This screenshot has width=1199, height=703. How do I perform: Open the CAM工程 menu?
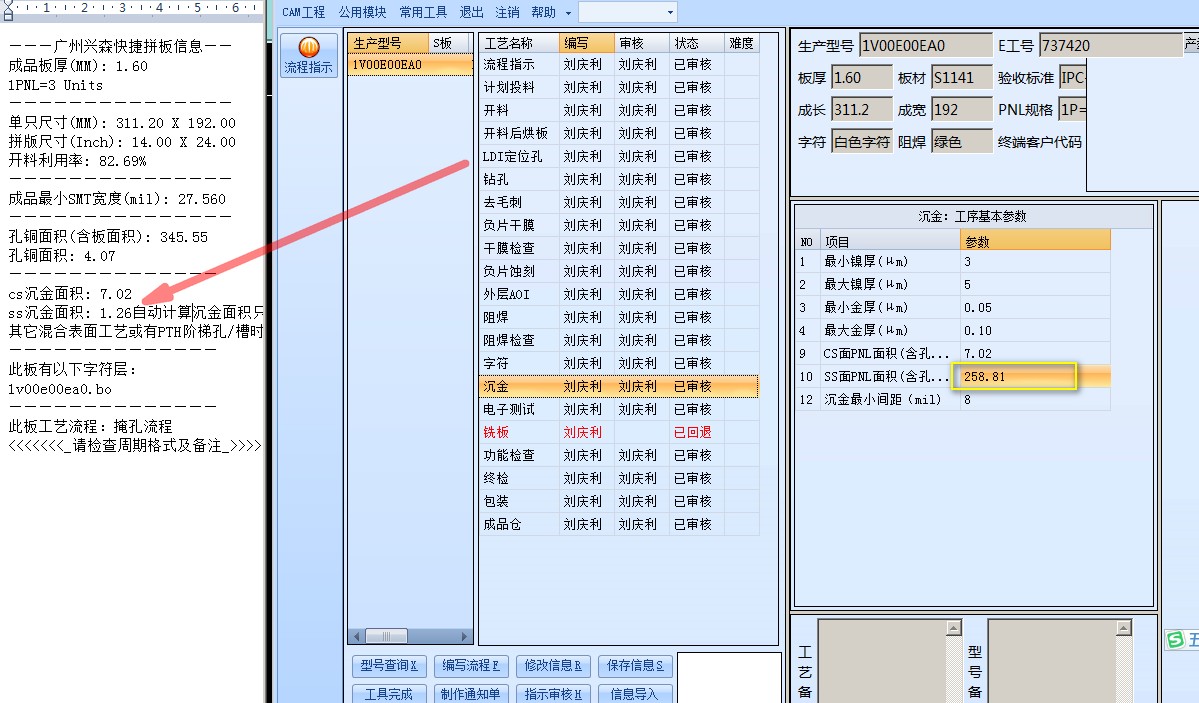point(303,12)
